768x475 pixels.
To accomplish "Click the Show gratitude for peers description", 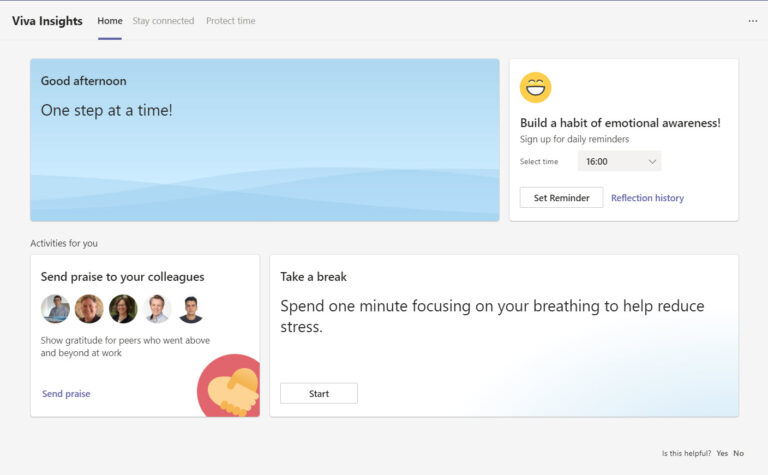I will pyautogui.click(x=125, y=347).
